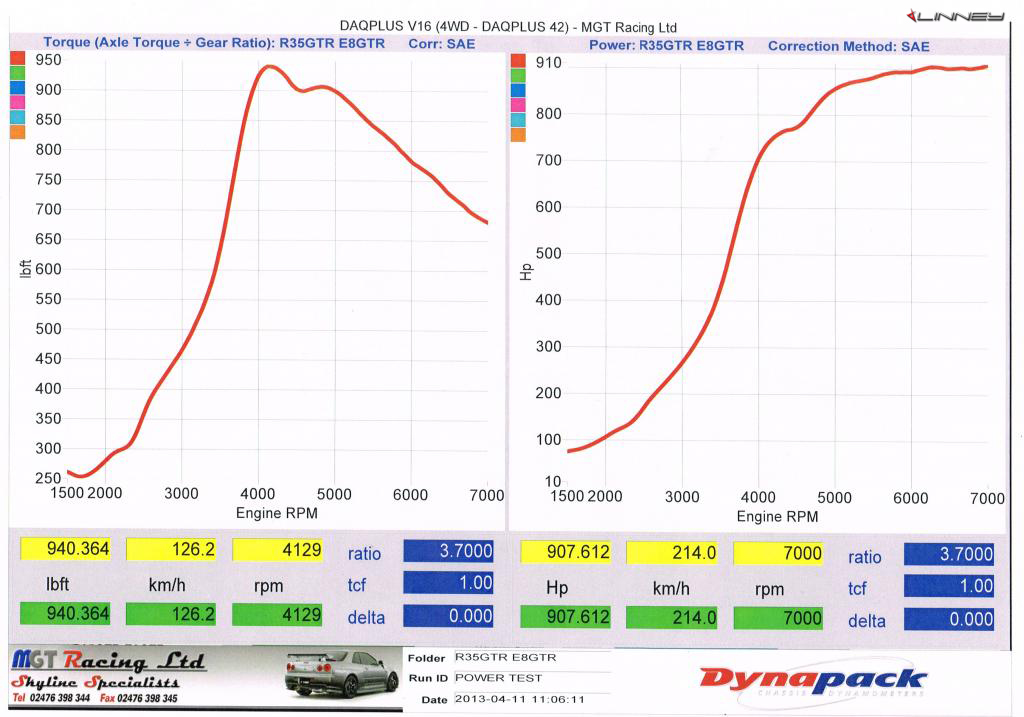Click the 950 tick on torque axis
Viewport: 1024px width, 717px height.
pyautogui.click(x=48, y=60)
